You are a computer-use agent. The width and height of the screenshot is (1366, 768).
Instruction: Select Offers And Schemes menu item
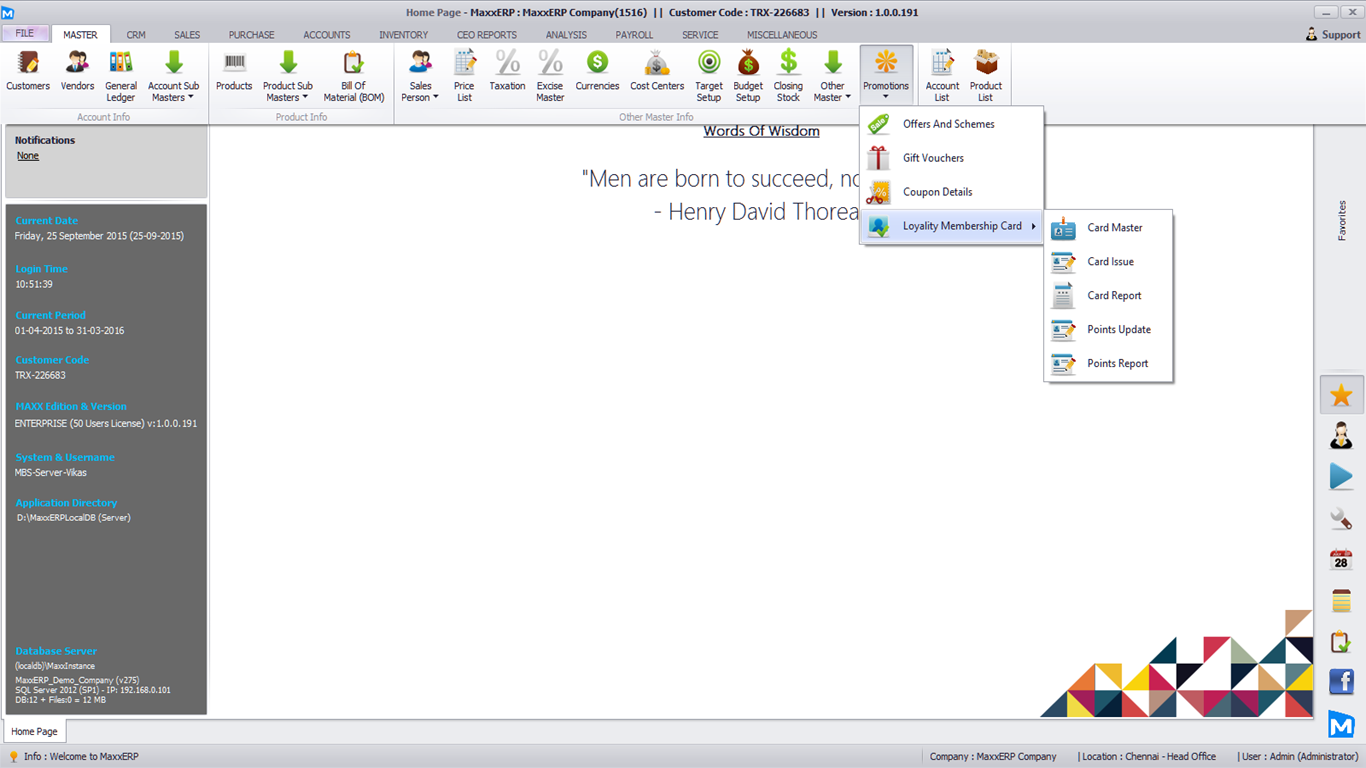click(x=948, y=124)
